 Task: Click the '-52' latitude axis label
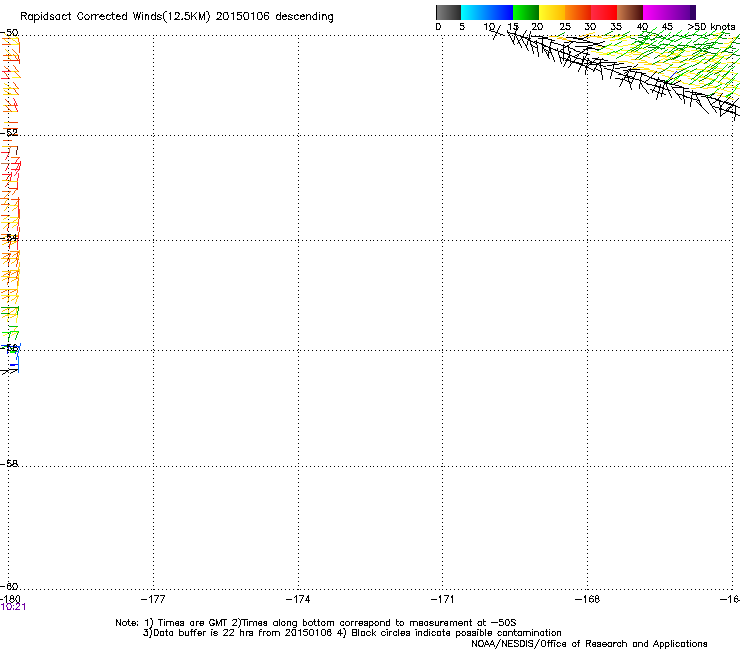pyautogui.click(x=9, y=133)
